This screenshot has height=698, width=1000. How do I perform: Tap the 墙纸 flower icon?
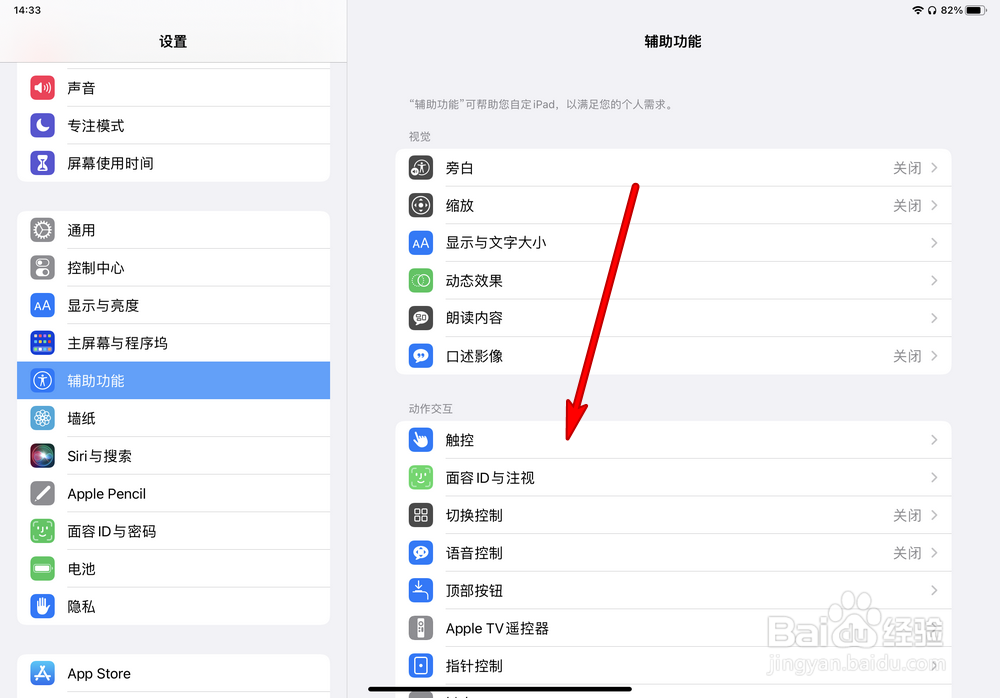click(42, 418)
